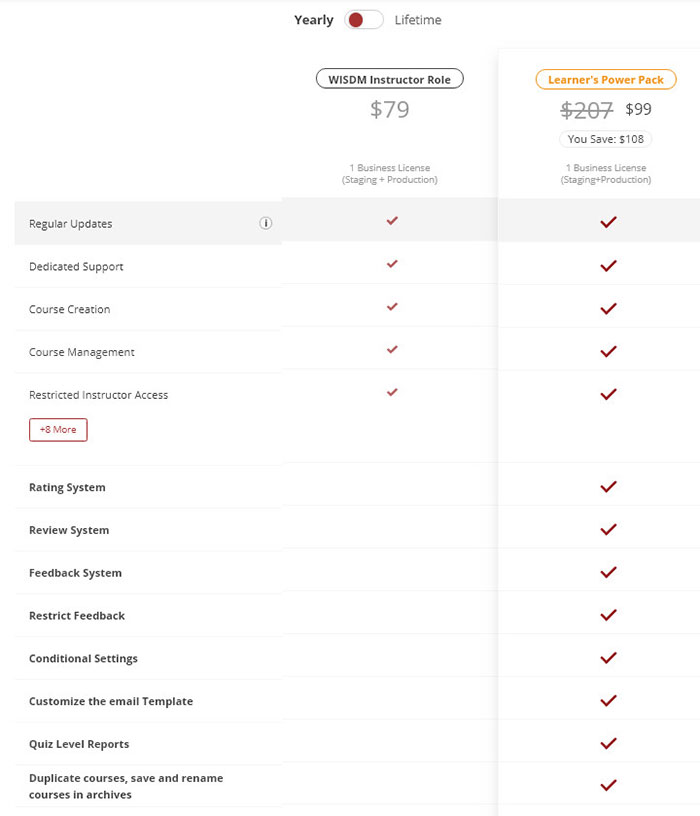Click the $79 Instructor Role price
Screen dimensions: 700x816
pyautogui.click(x=390, y=109)
